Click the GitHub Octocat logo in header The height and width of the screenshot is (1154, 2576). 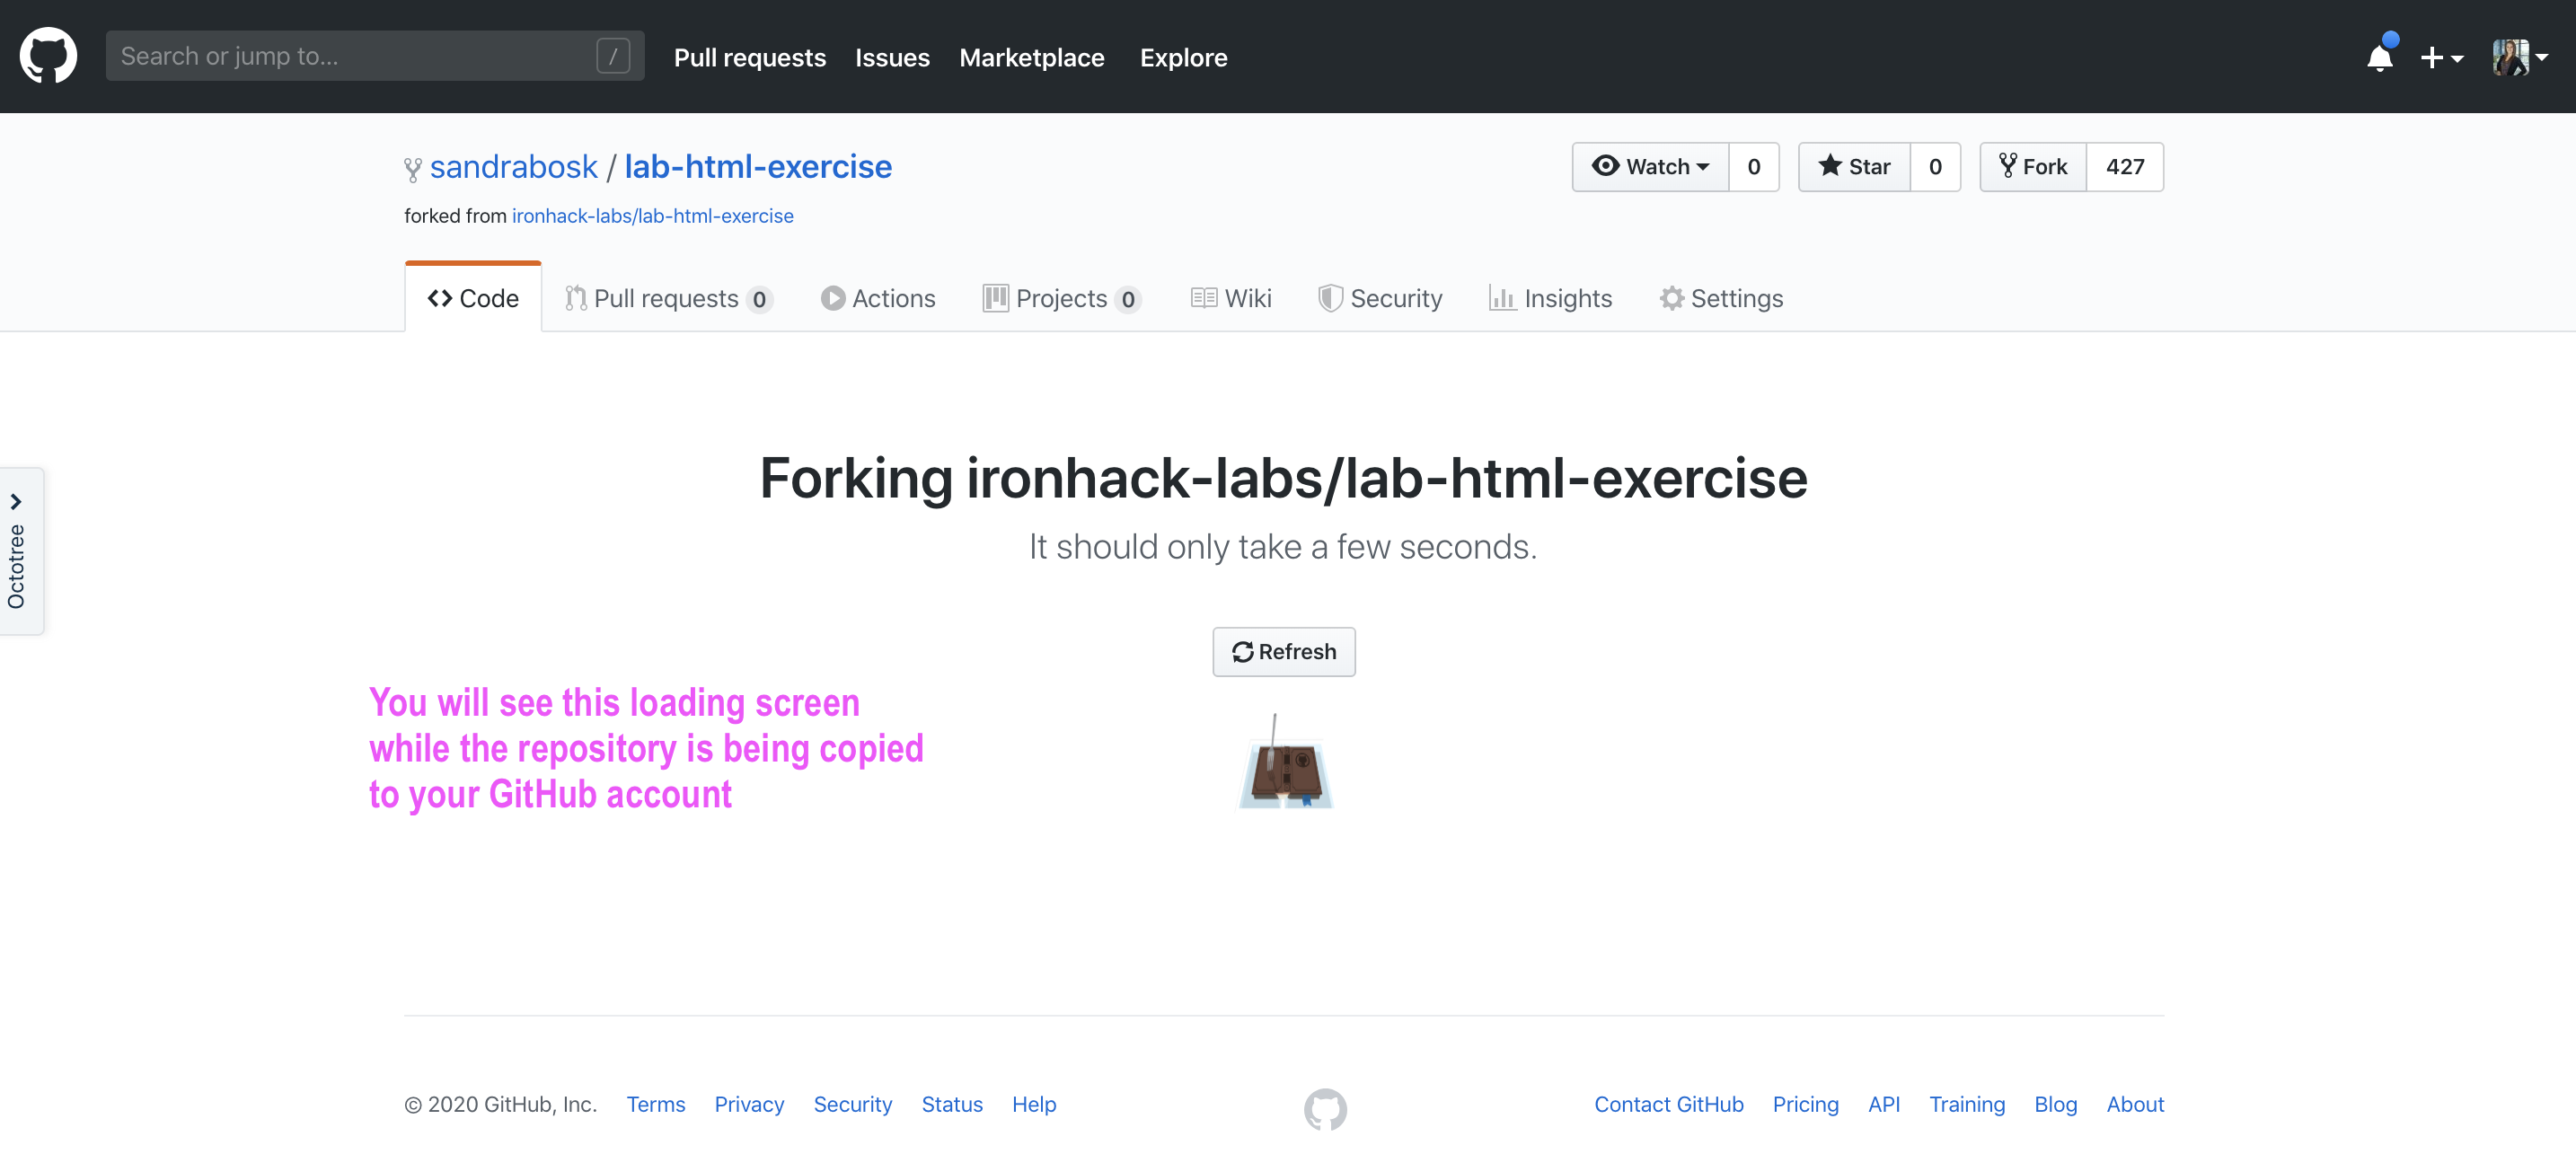pos(48,56)
